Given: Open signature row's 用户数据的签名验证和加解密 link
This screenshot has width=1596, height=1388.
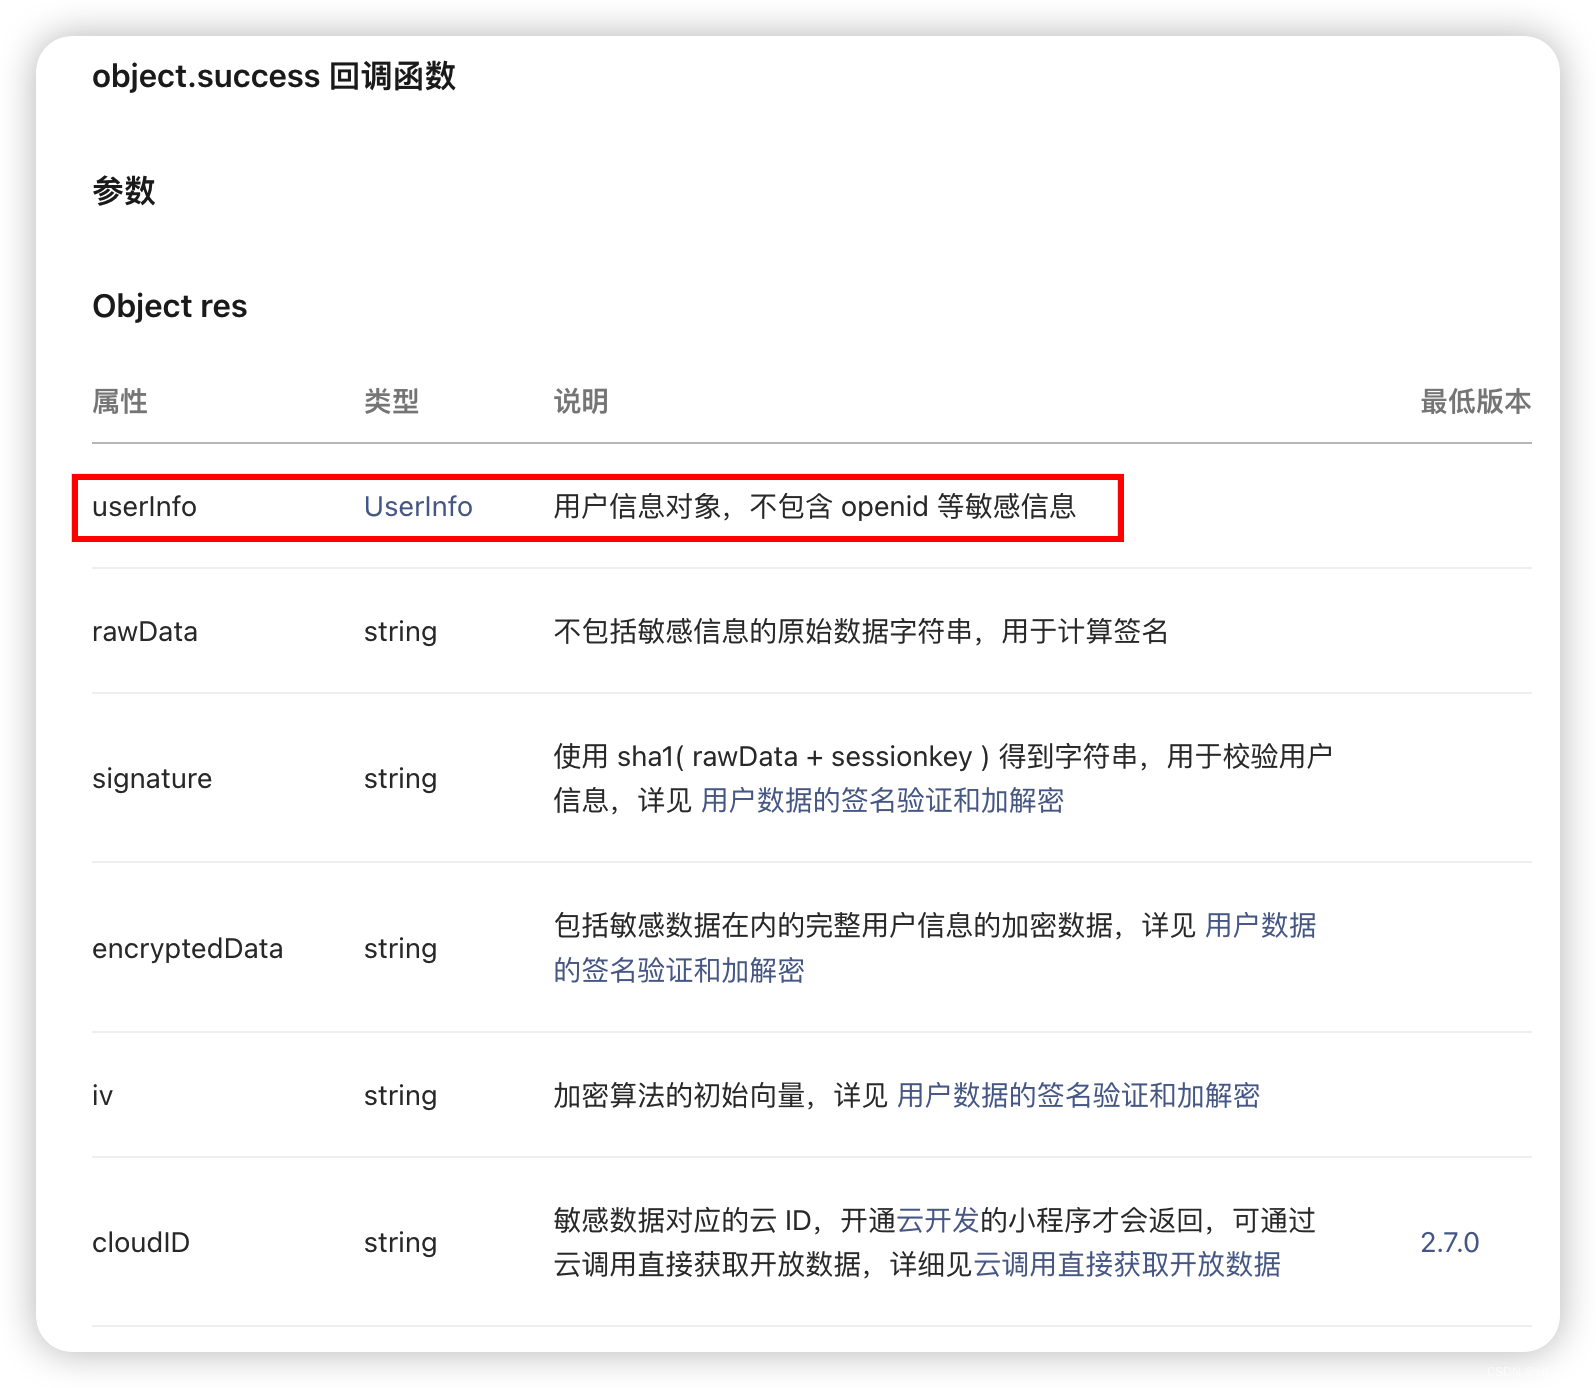Looking at the screenshot, I should (x=882, y=801).
